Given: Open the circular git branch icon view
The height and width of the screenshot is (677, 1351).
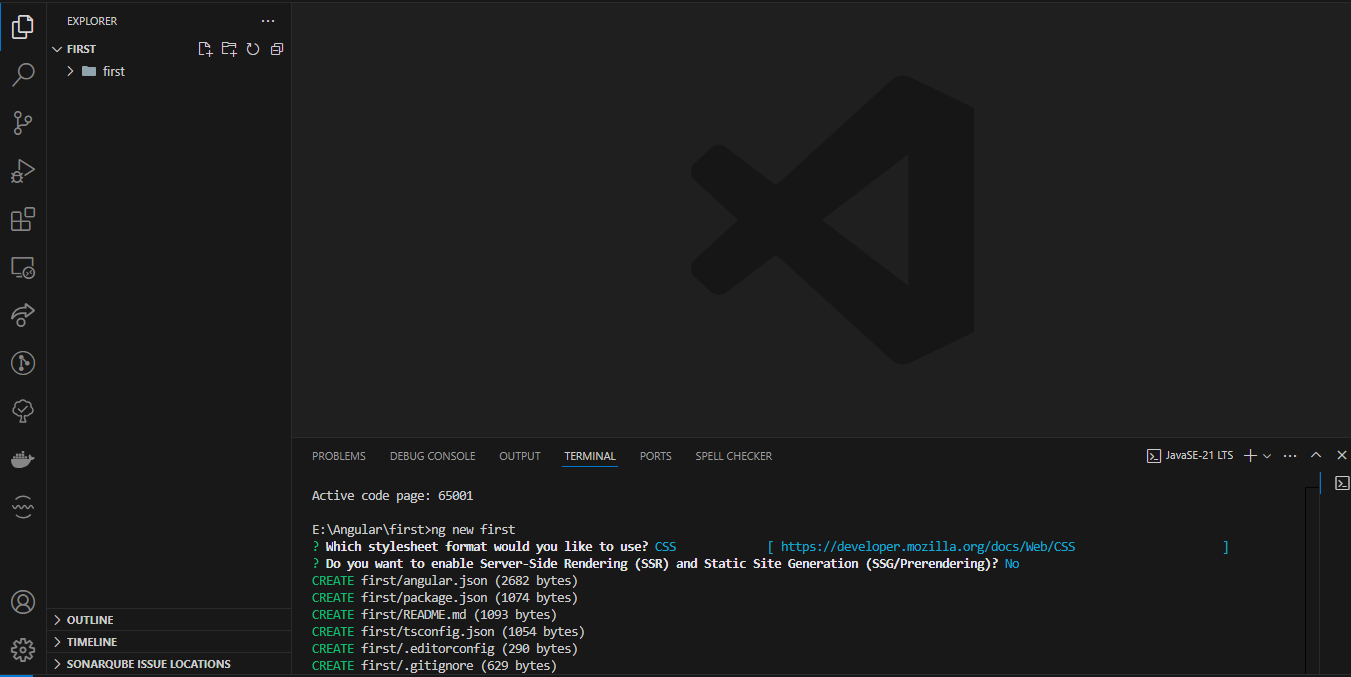Looking at the screenshot, I should pyautogui.click(x=23, y=363).
